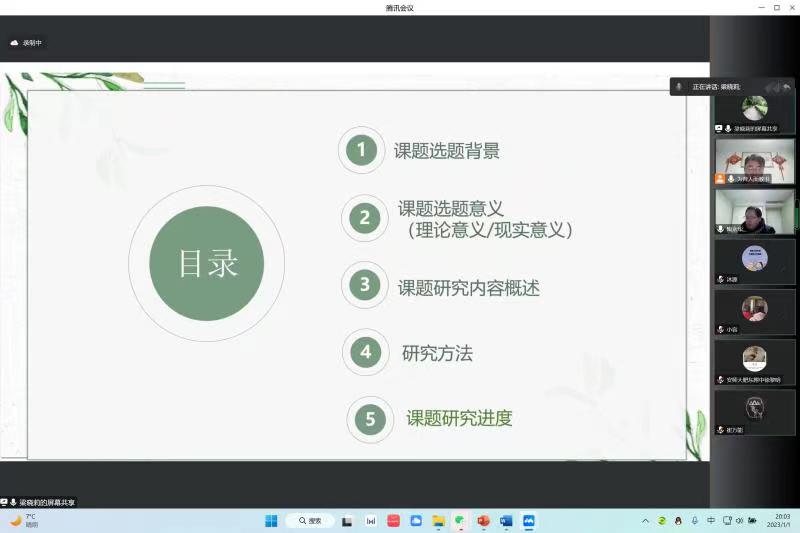Click the microphone icon on the leafy avatar tile
The image size is (800, 533).
[x=728, y=129]
